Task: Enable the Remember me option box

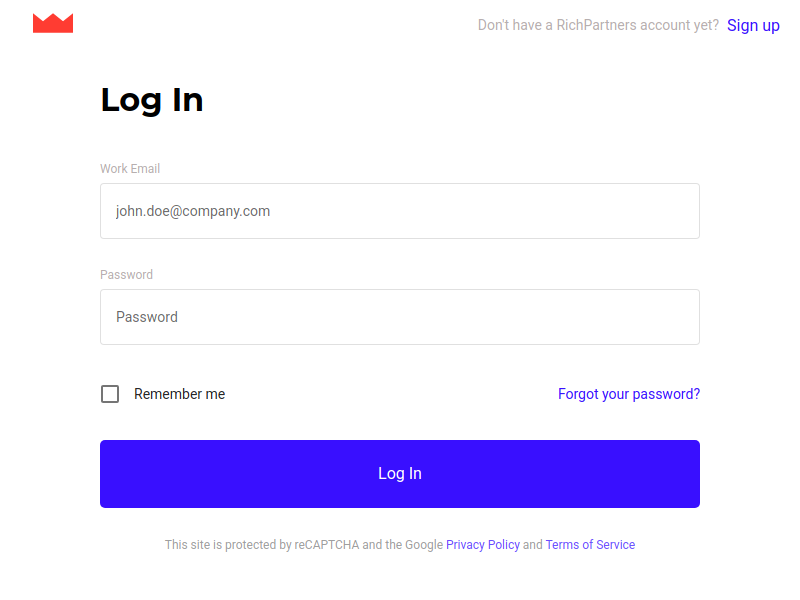Action: click(110, 394)
